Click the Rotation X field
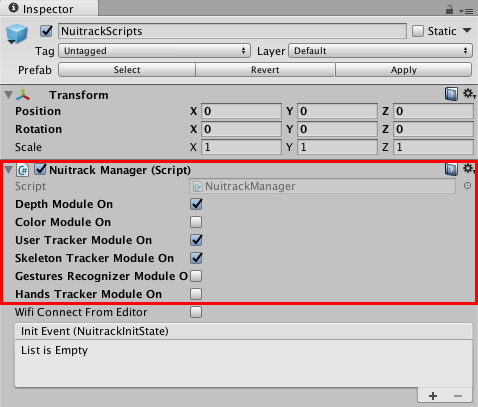 (x=241, y=129)
